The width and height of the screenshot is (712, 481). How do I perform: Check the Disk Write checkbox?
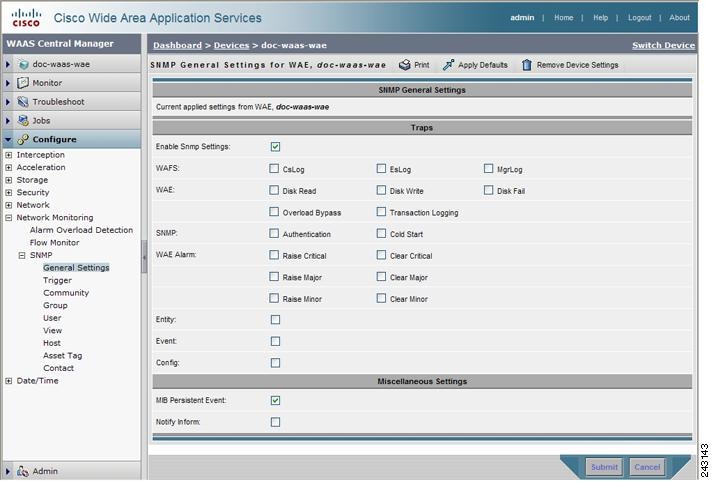point(381,190)
